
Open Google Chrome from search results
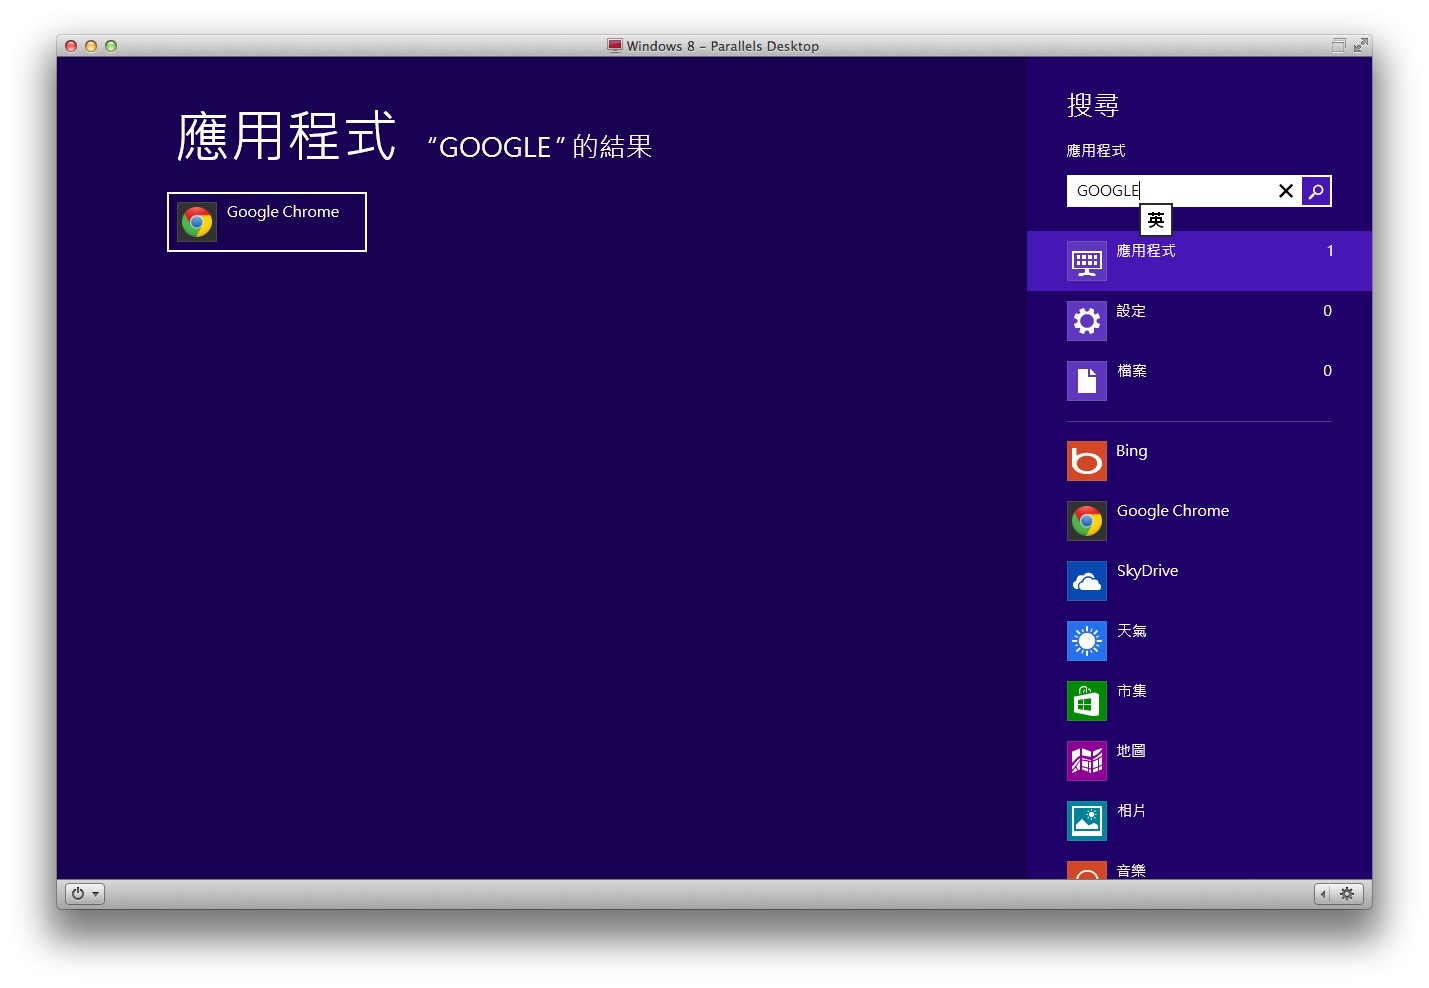click(267, 222)
